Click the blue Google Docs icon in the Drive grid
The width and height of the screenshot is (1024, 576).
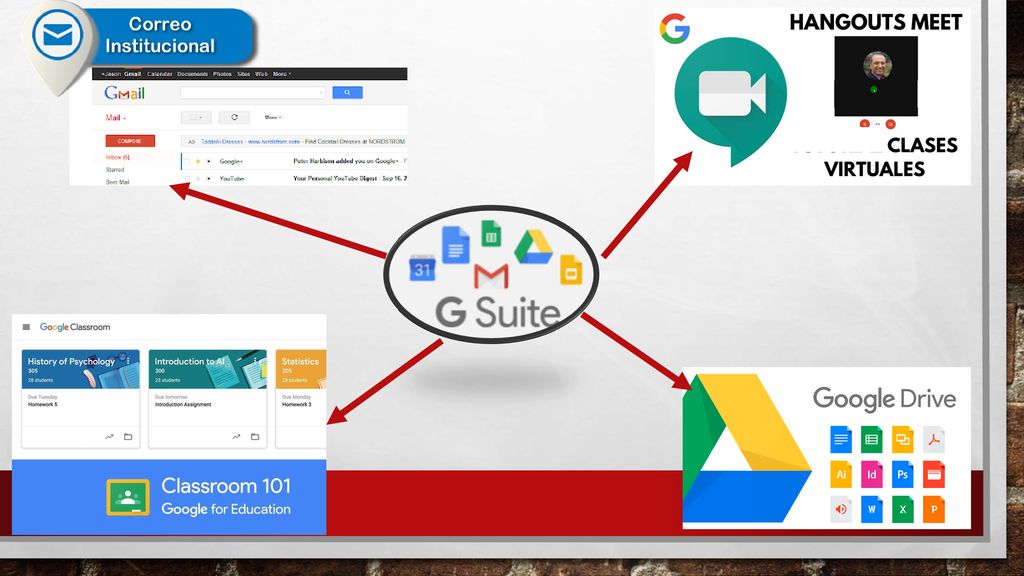tap(840, 440)
